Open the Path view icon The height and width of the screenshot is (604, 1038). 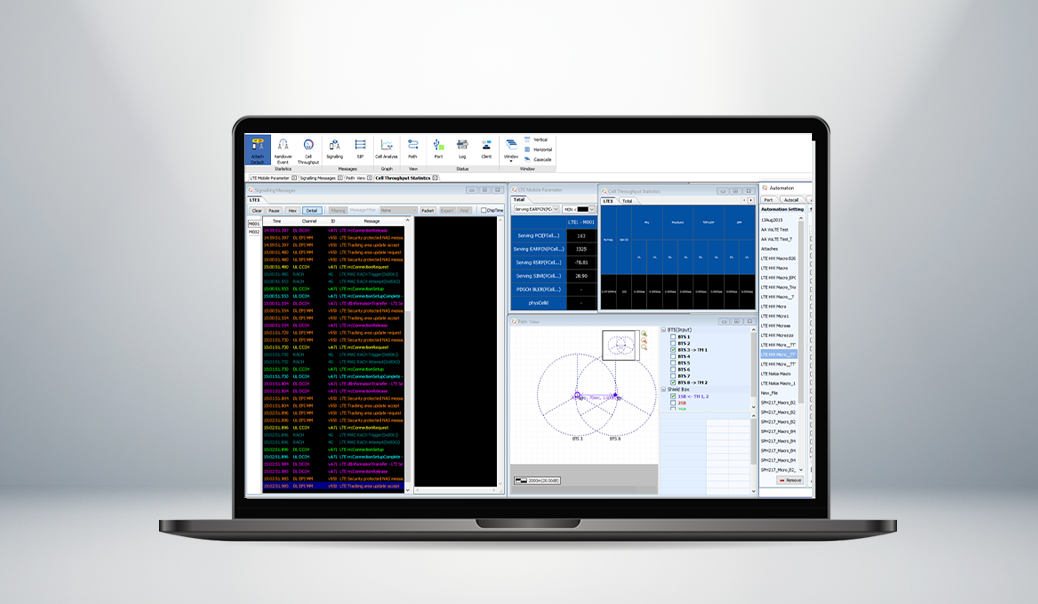pyautogui.click(x=412, y=148)
